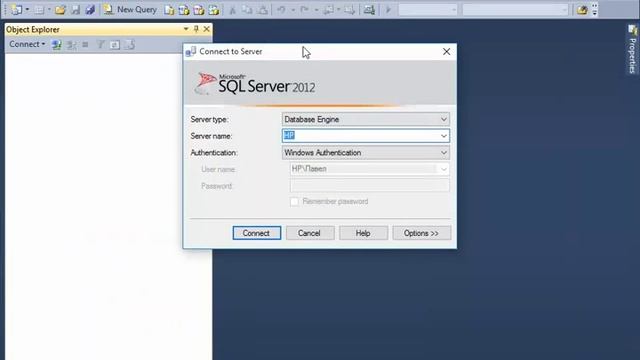Image resolution: width=640 pixels, height=360 pixels.
Task: Click the Paste icon in toolbar
Action: tap(263, 10)
